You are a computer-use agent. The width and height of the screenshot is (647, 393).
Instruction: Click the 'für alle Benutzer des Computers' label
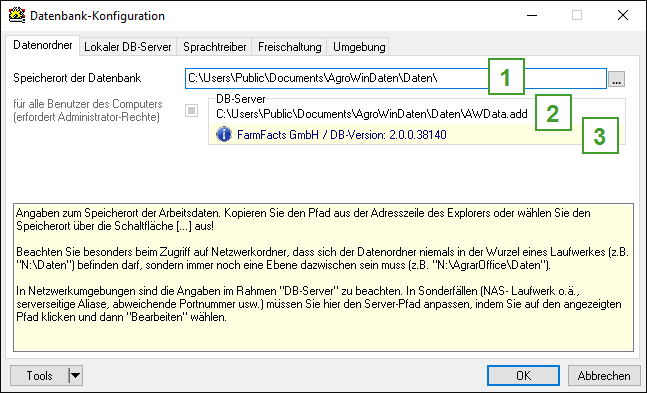click(87, 110)
